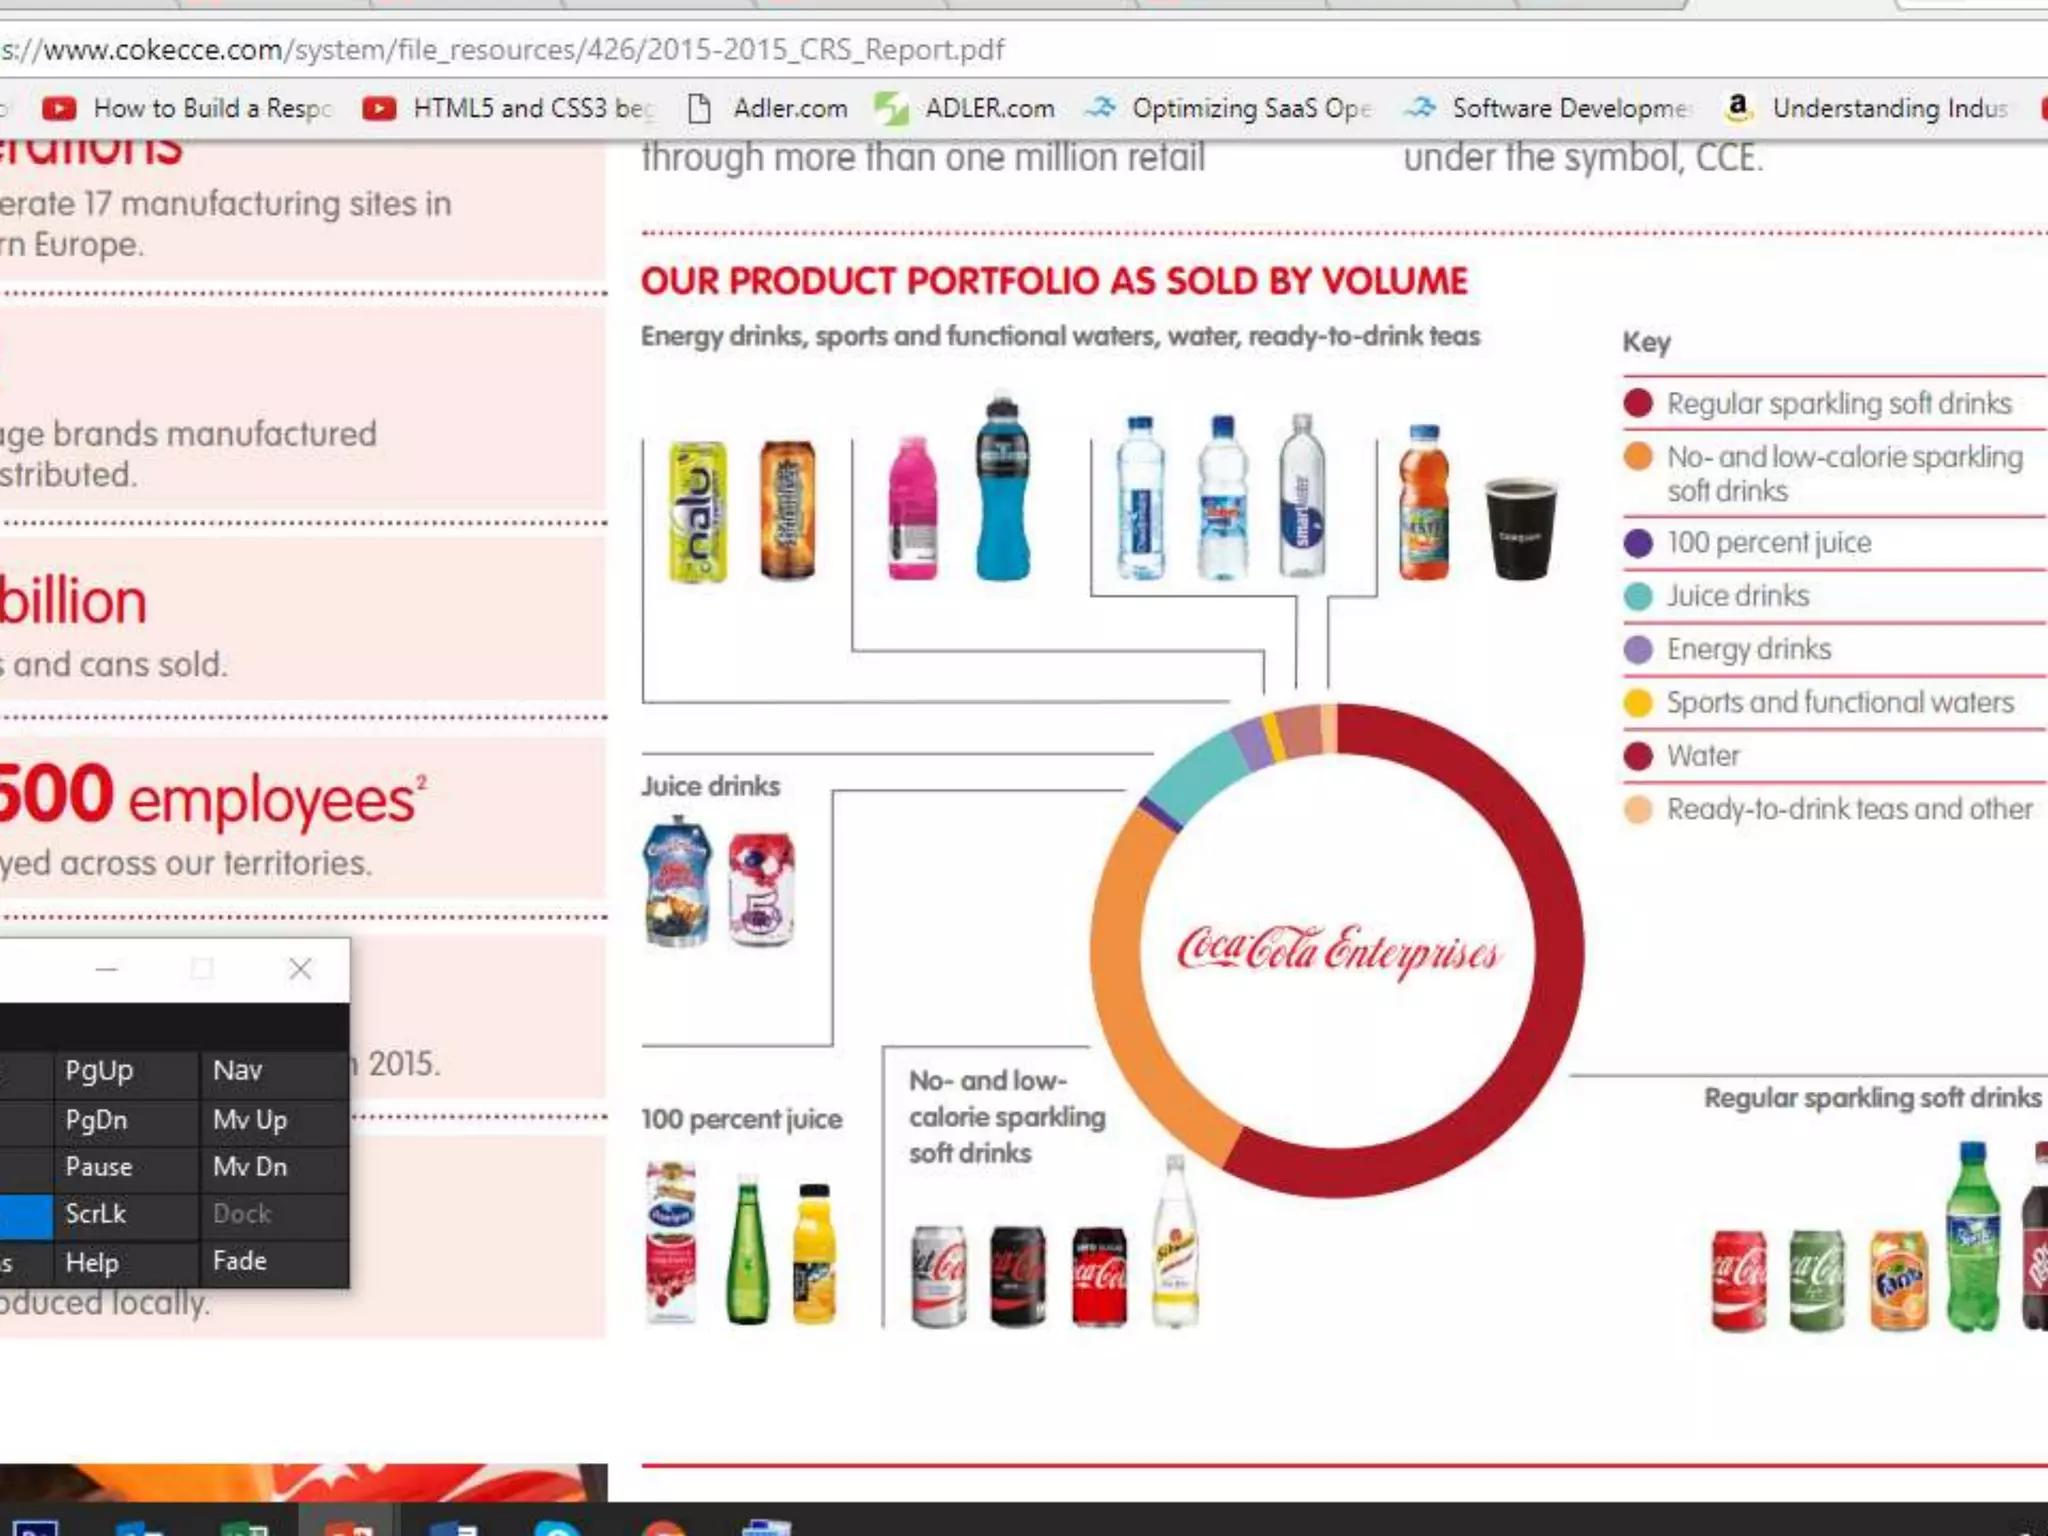Click the Skype icon in the taskbar
This screenshot has height=1536, width=2048.
click(557, 1527)
